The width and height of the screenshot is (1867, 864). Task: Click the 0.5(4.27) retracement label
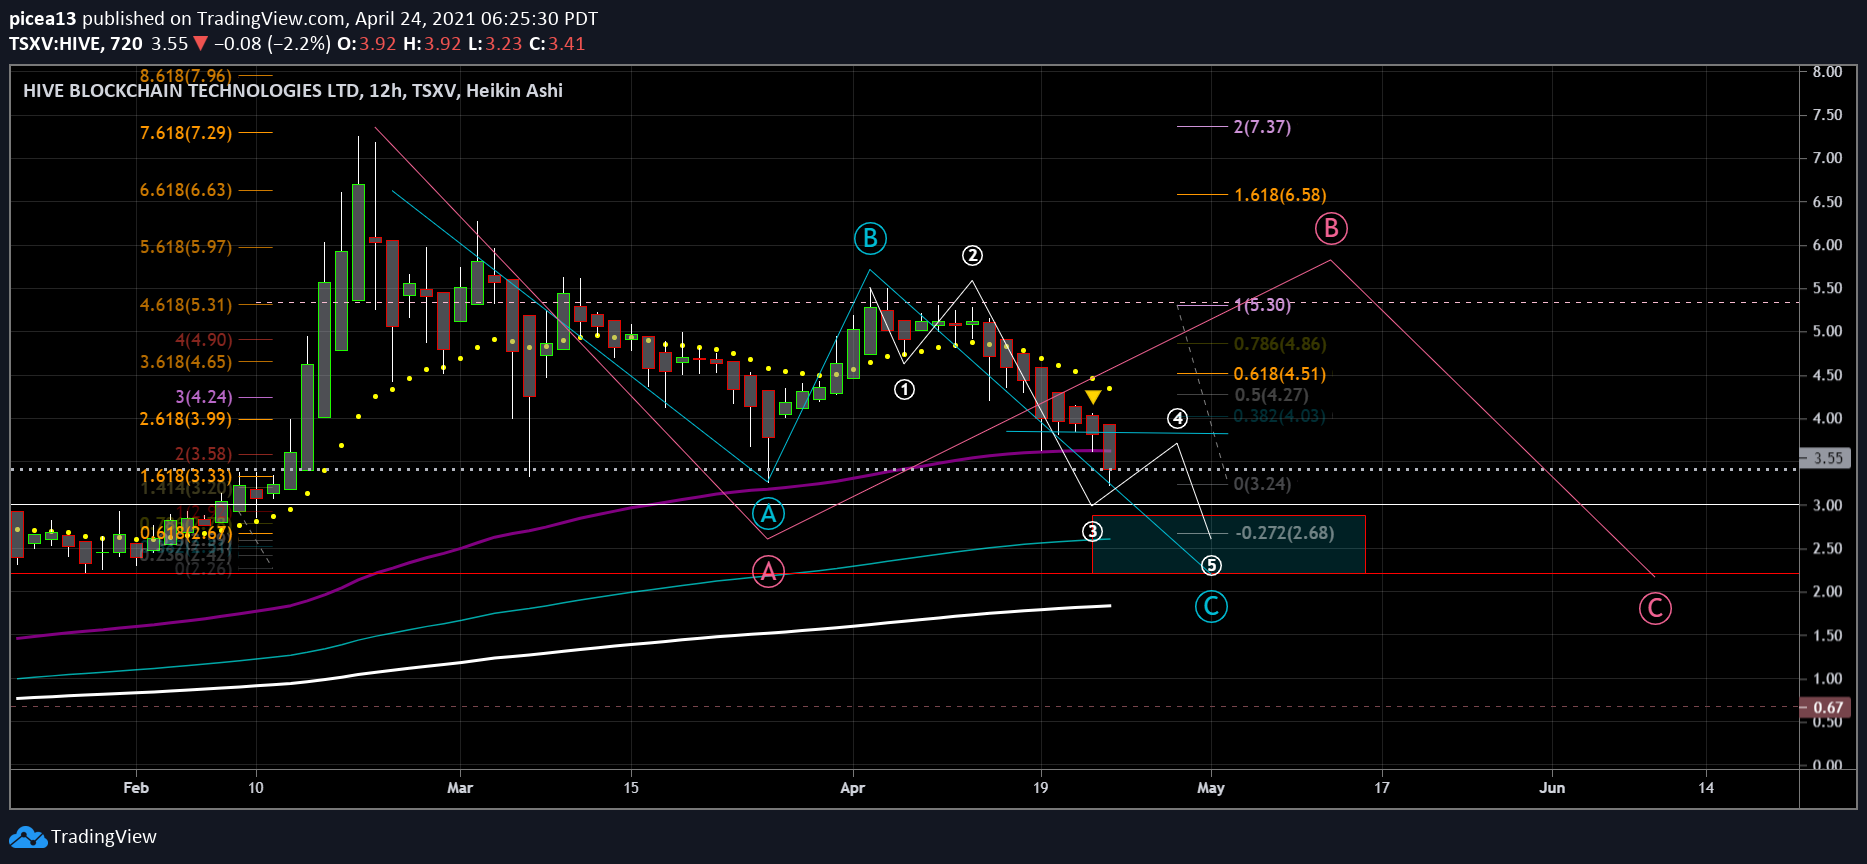coord(1272,395)
